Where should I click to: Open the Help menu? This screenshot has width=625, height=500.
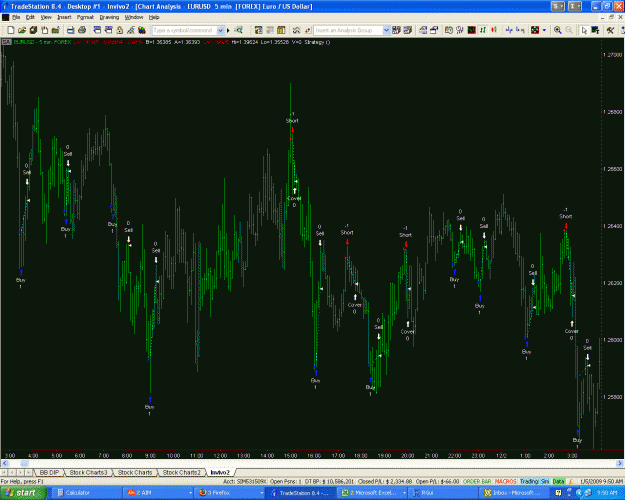pos(154,17)
